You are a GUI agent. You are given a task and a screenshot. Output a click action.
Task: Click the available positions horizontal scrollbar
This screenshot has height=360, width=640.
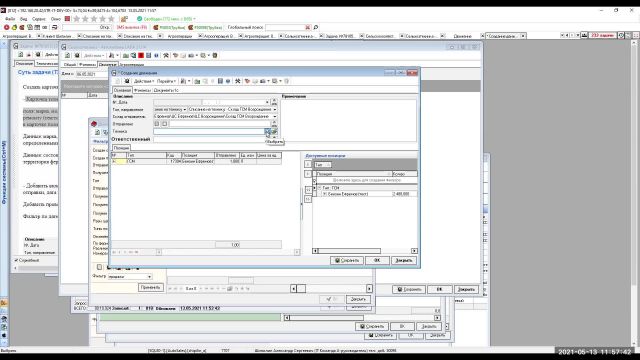pyautogui.click(x=364, y=251)
